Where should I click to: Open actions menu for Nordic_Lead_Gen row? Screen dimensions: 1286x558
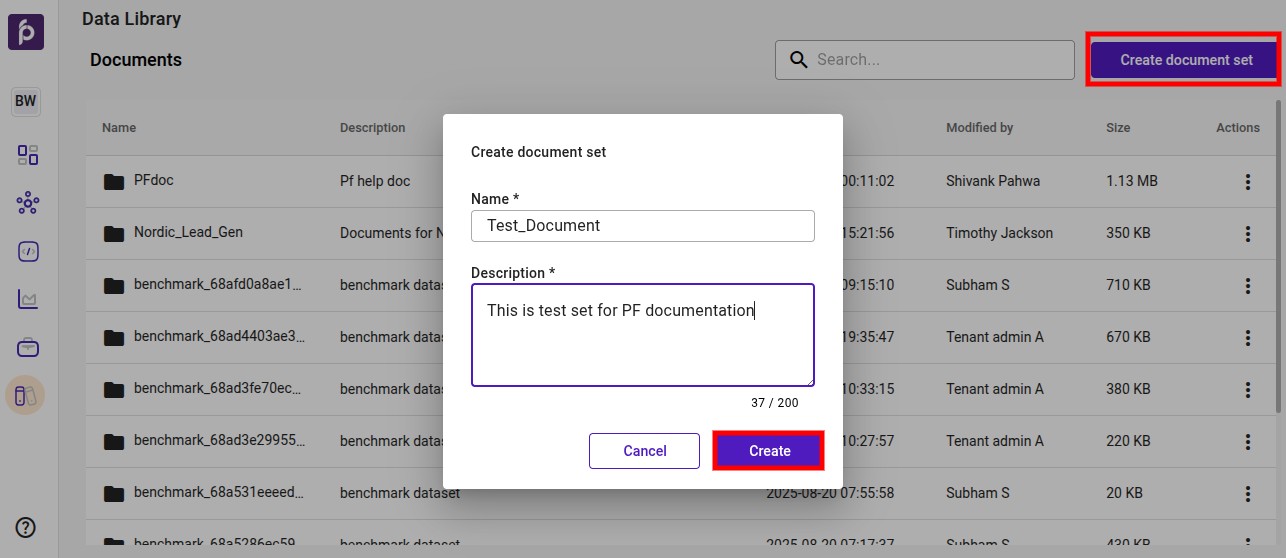(1247, 234)
